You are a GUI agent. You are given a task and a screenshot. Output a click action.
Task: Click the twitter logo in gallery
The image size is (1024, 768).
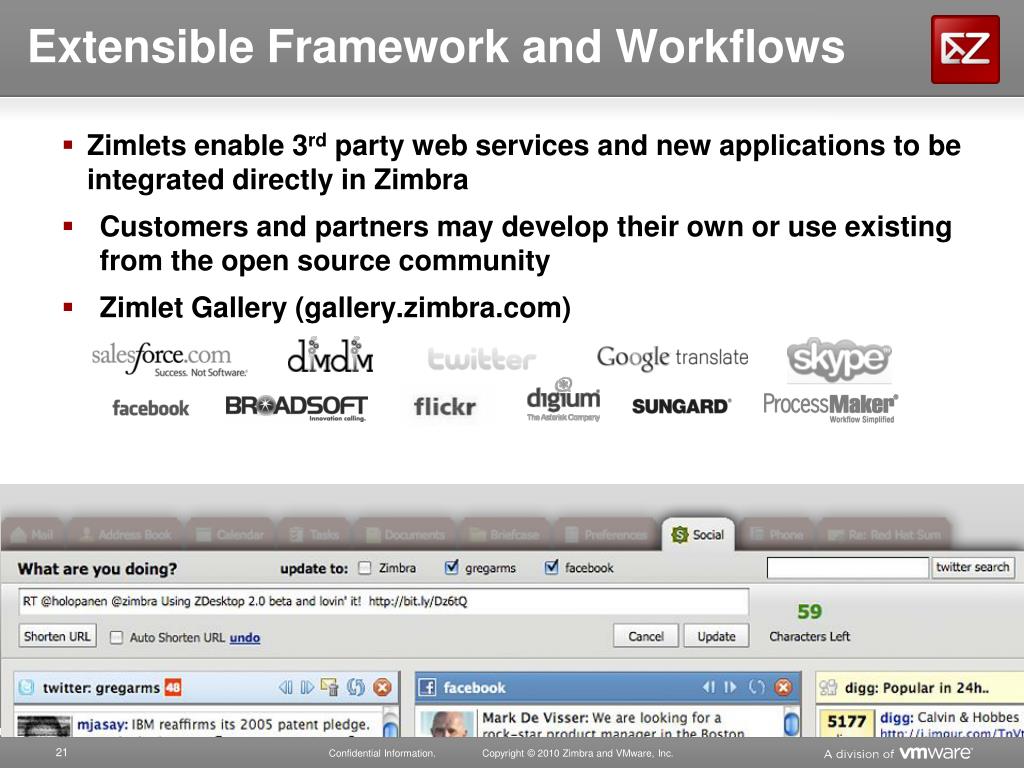tap(481, 360)
